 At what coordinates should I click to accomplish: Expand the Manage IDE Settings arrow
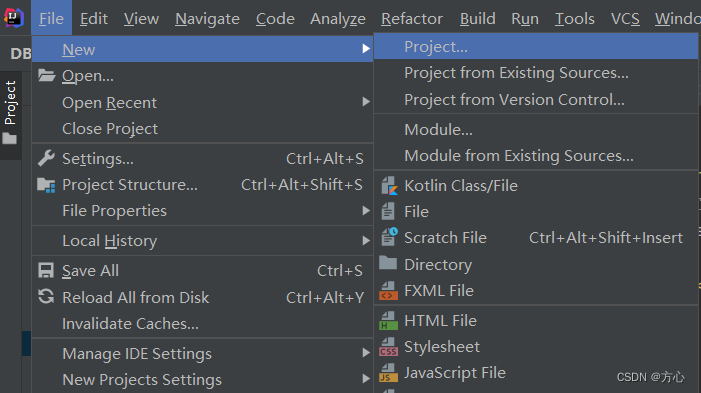[x=366, y=353]
